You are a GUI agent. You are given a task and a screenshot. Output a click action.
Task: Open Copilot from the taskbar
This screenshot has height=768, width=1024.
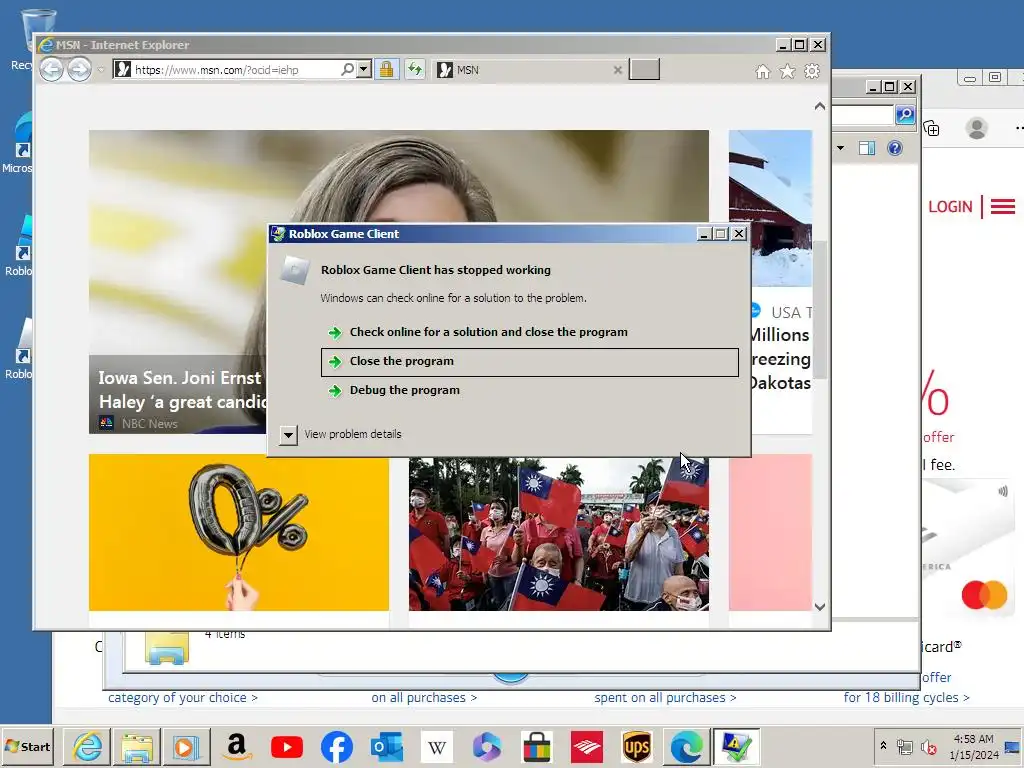[487, 746]
